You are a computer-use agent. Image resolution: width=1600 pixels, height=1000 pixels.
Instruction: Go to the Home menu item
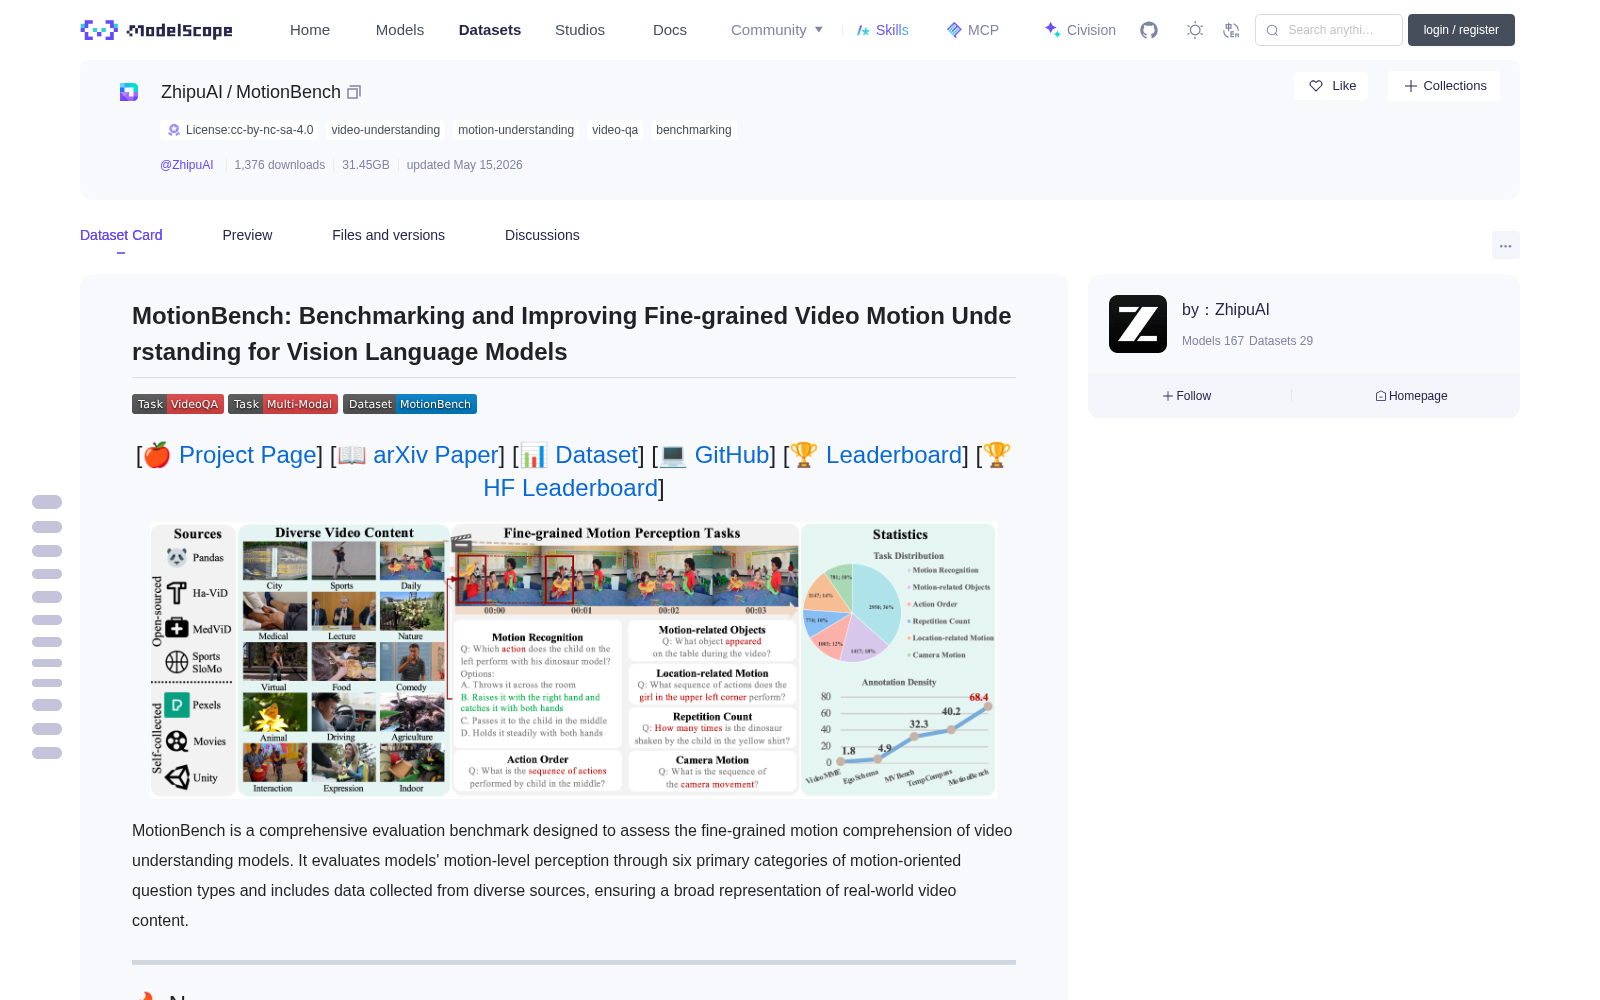pyautogui.click(x=310, y=30)
